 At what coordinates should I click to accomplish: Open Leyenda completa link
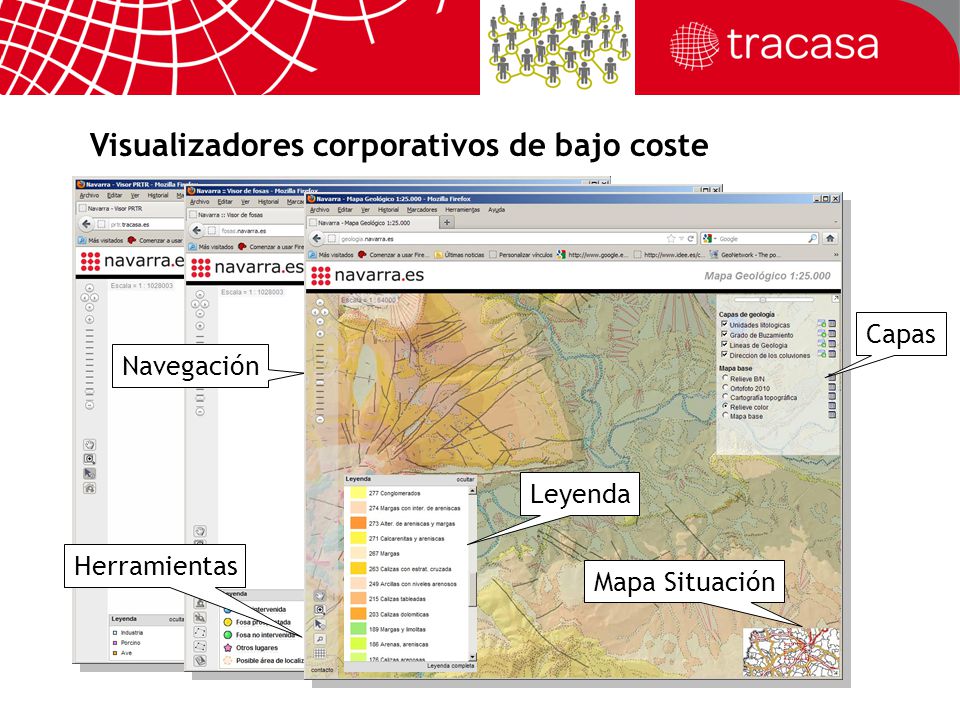[450, 666]
